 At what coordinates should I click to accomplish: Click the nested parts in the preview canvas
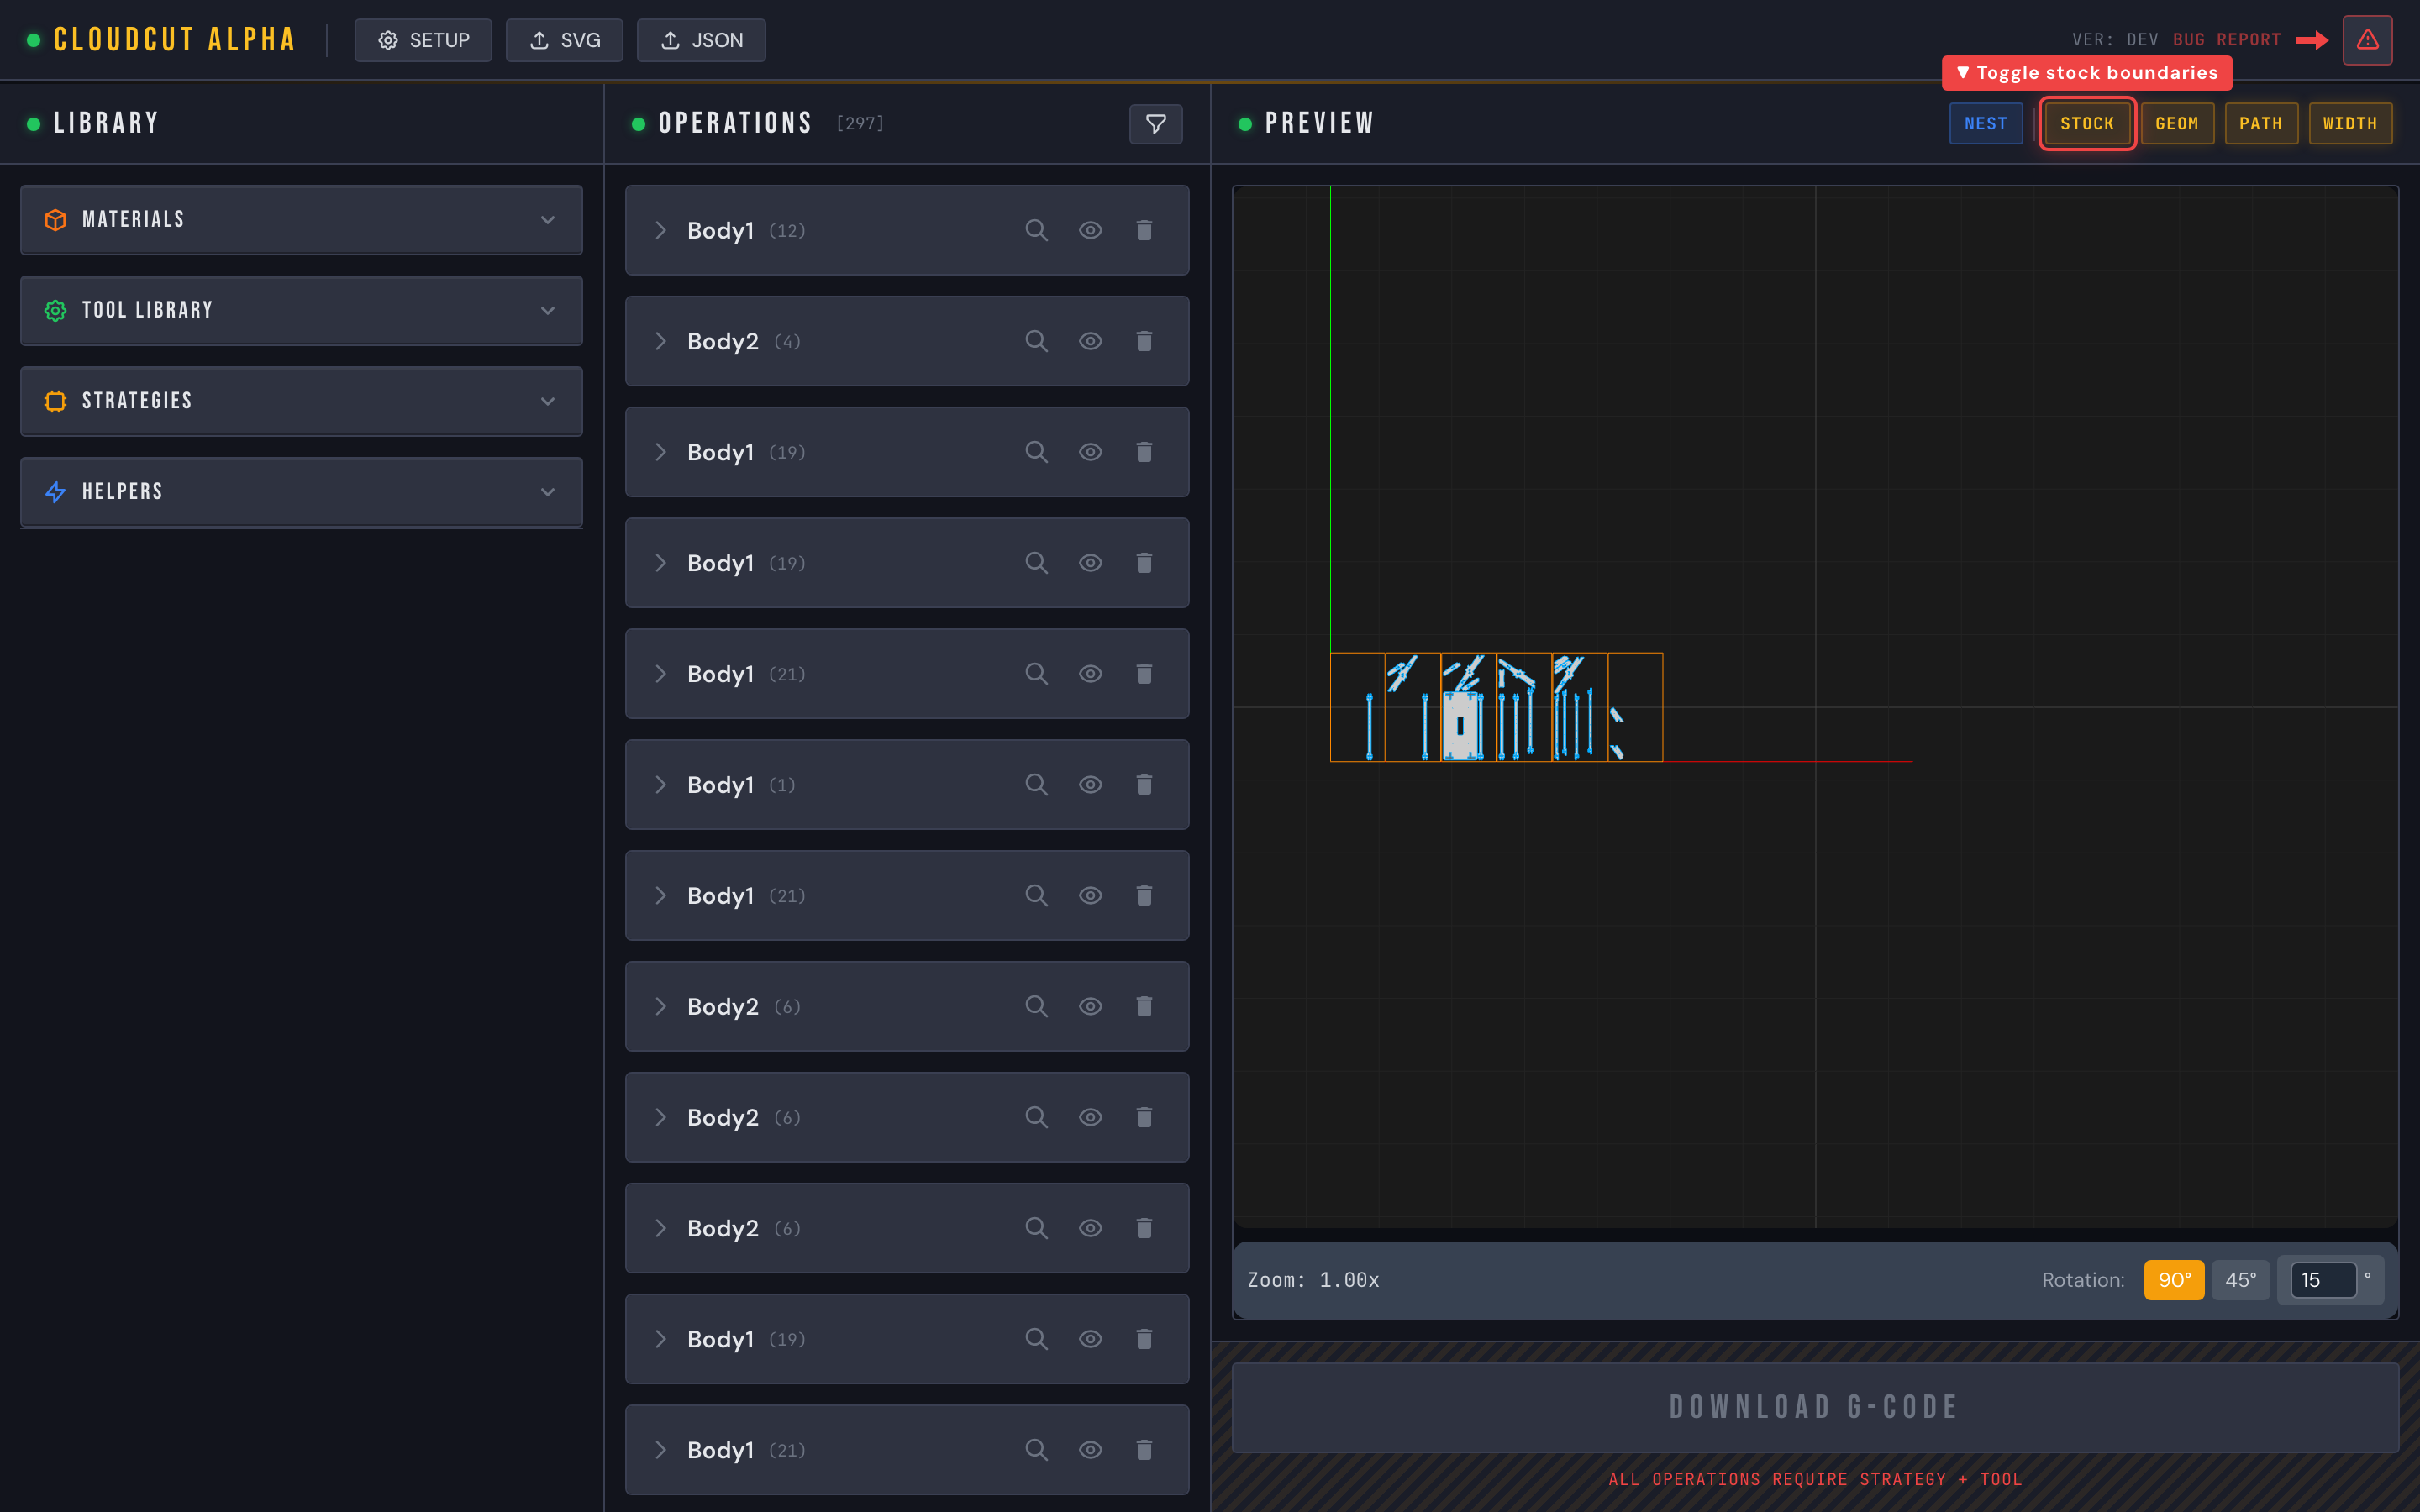click(x=1495, y=707)
